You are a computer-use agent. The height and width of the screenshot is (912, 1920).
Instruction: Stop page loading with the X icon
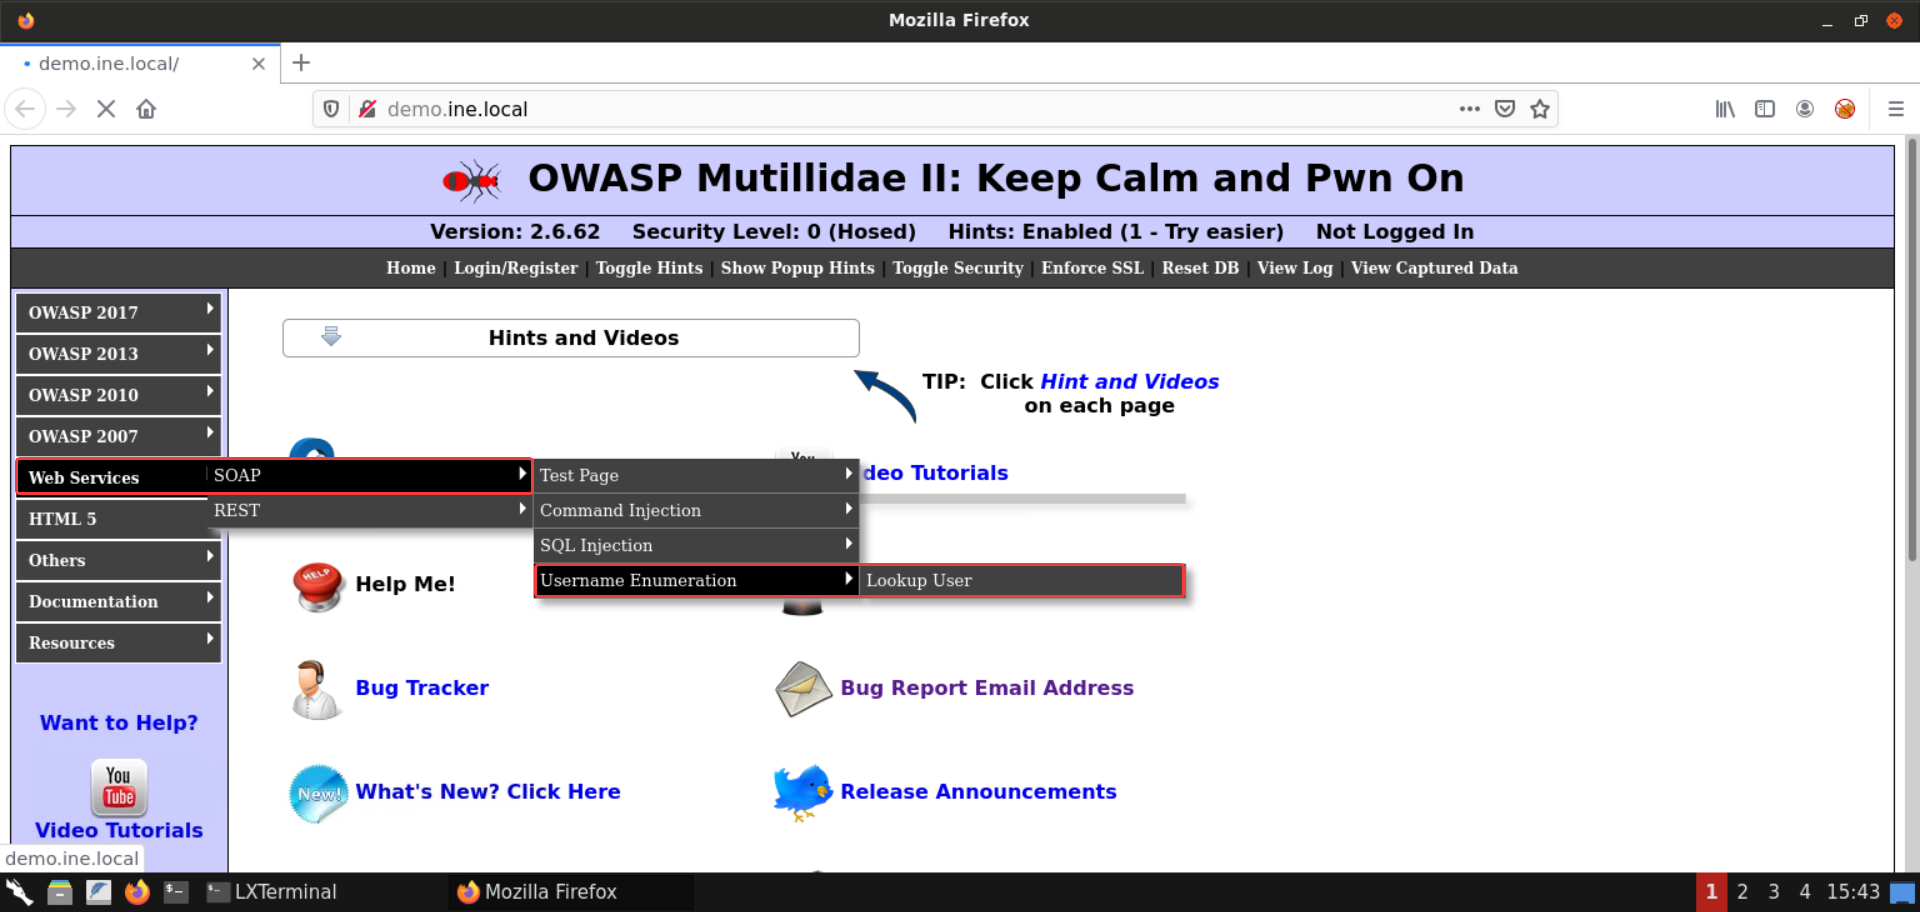106,109
